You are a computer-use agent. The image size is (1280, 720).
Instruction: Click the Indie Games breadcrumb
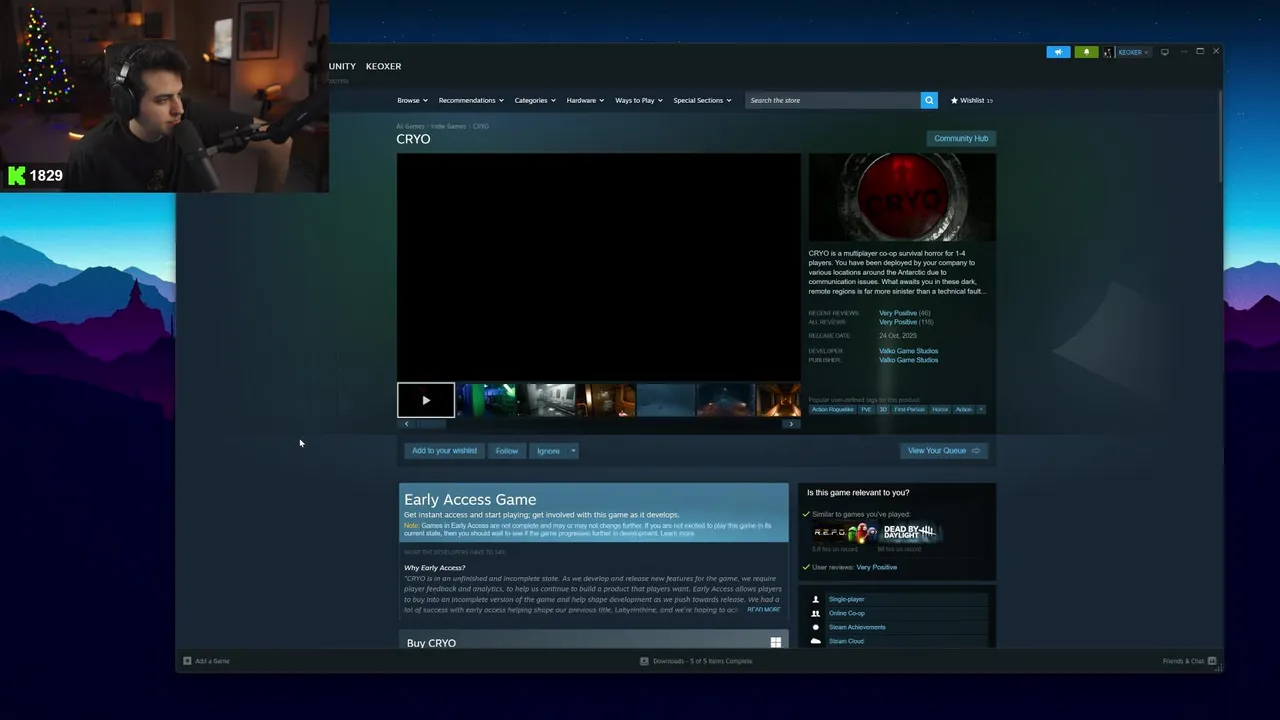click(448, 126)
